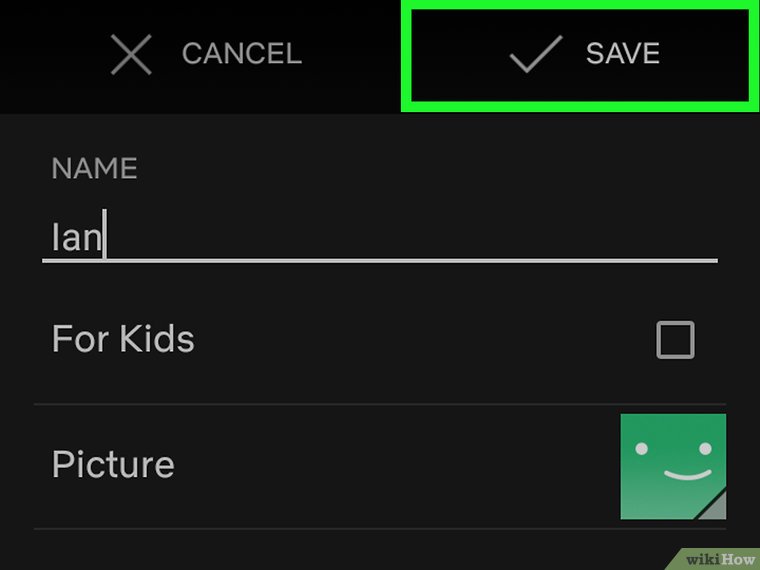Click the checkmark icon beside SAVE
Image resolution: width=760 pixels, height=570 pixels.
[536, 55]
